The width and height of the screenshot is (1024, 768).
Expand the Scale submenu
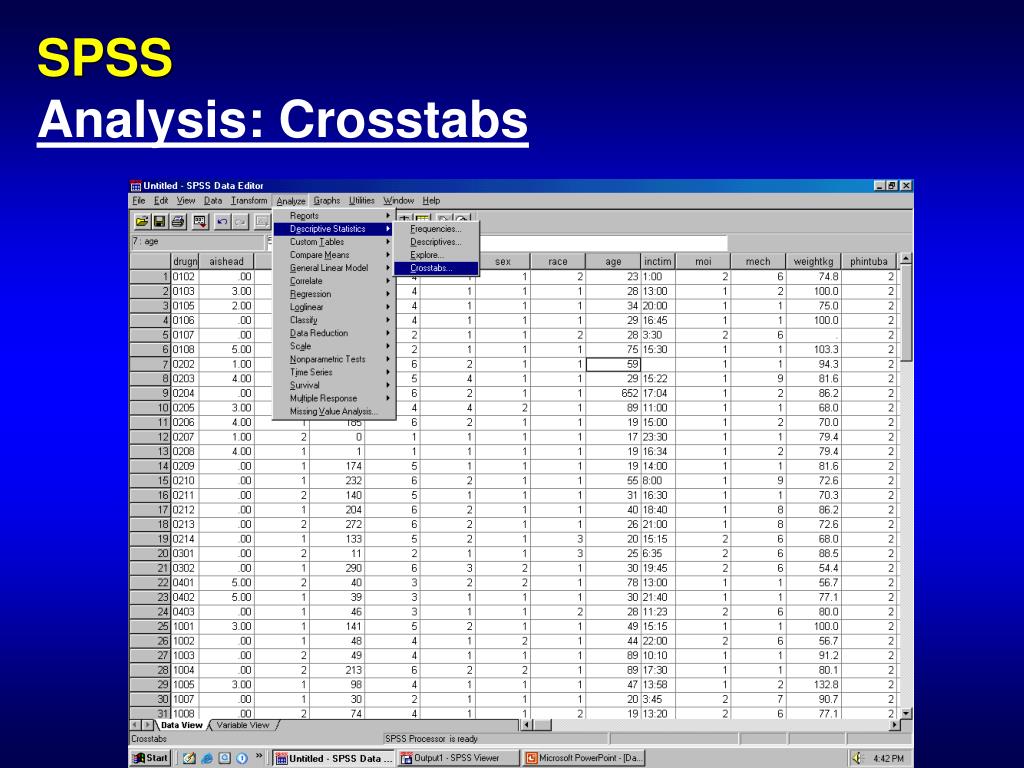tap(334, 346)
